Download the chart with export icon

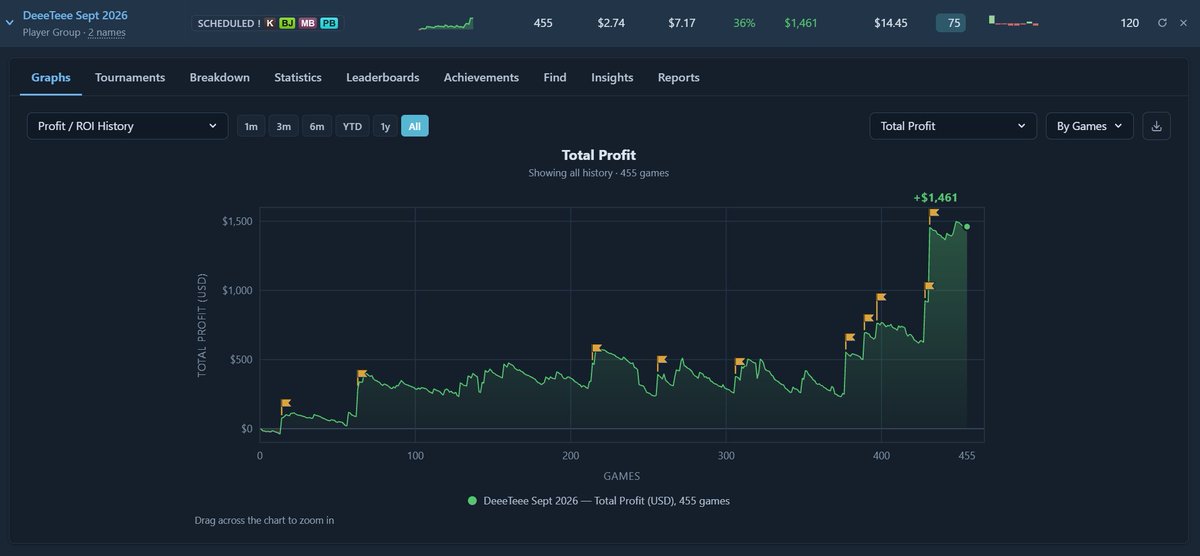pos(1157,126)
